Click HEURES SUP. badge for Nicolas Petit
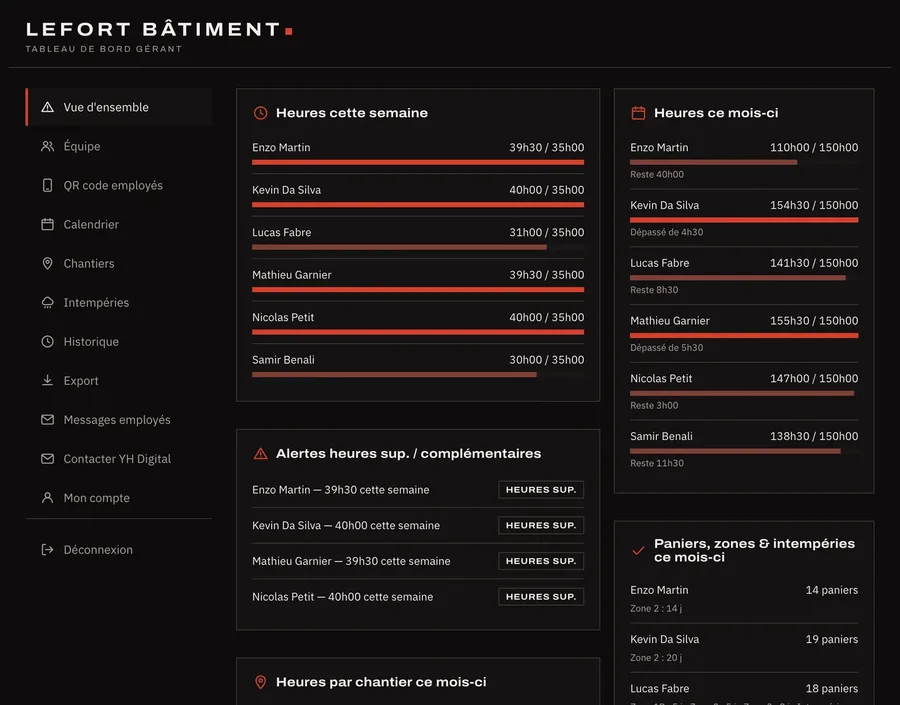The height and width of the screenshot is (705, 900). tap(541, 596)
